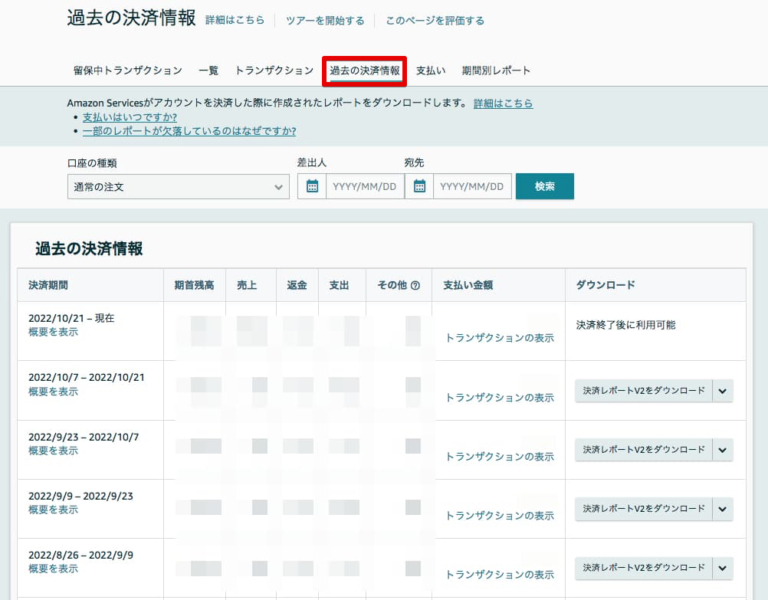Click the 2022/9/9 – 2022/9/23 period text

coord(81,496)
